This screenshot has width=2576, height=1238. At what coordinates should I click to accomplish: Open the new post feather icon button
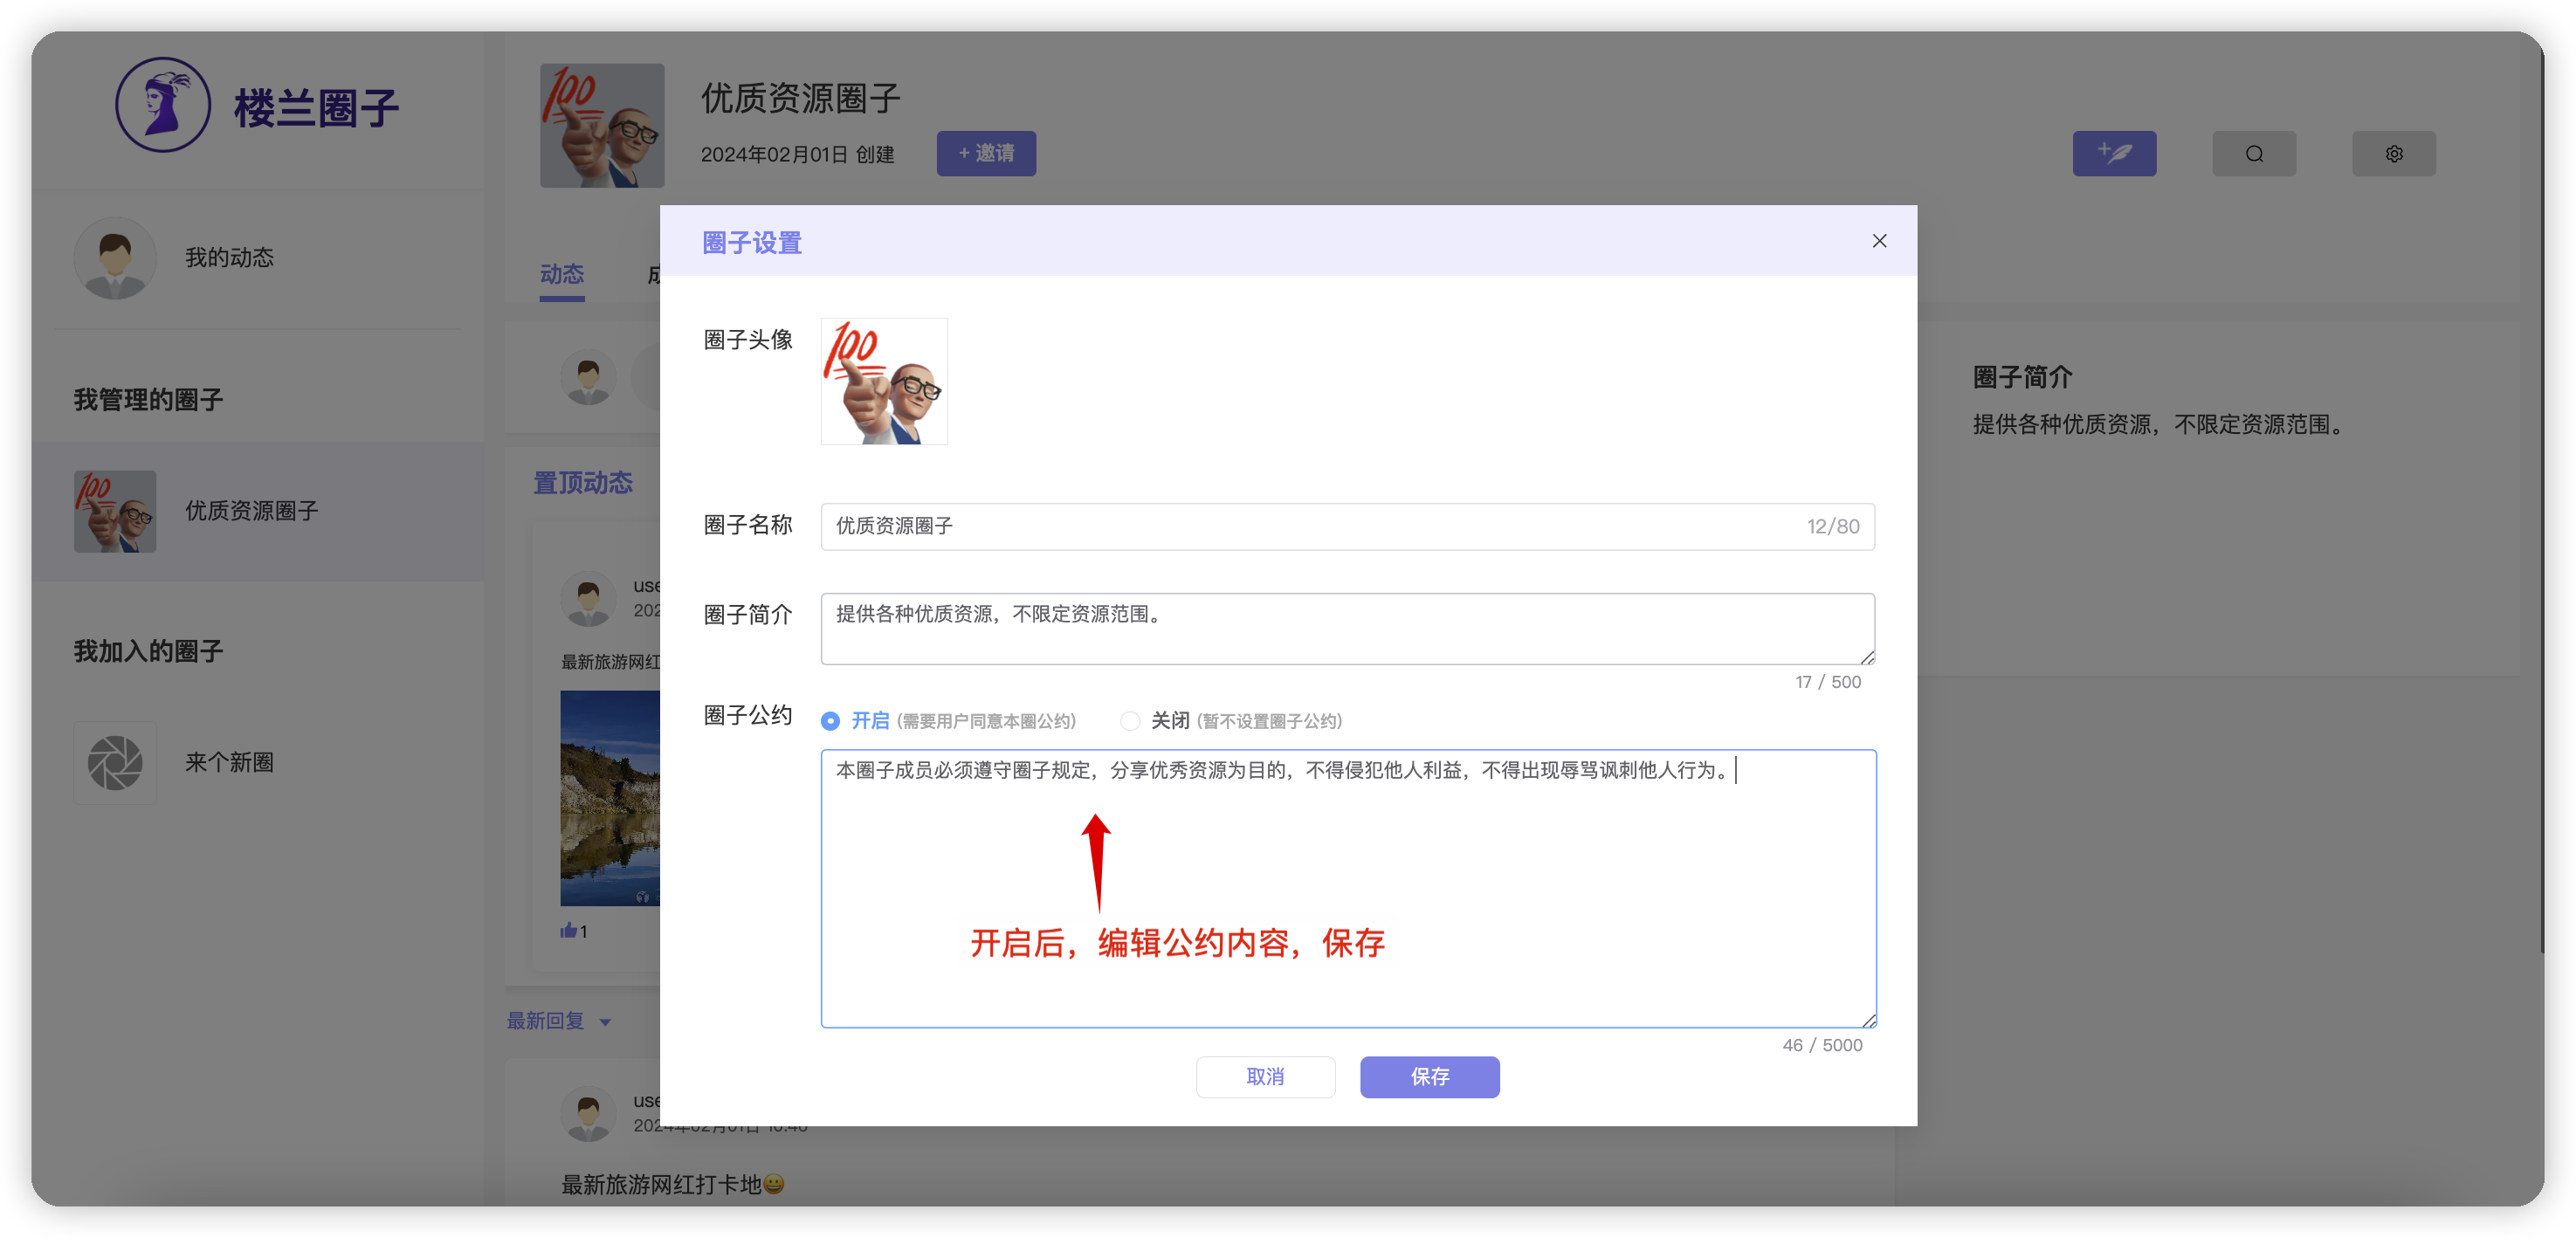click(x=2114, y=153)
